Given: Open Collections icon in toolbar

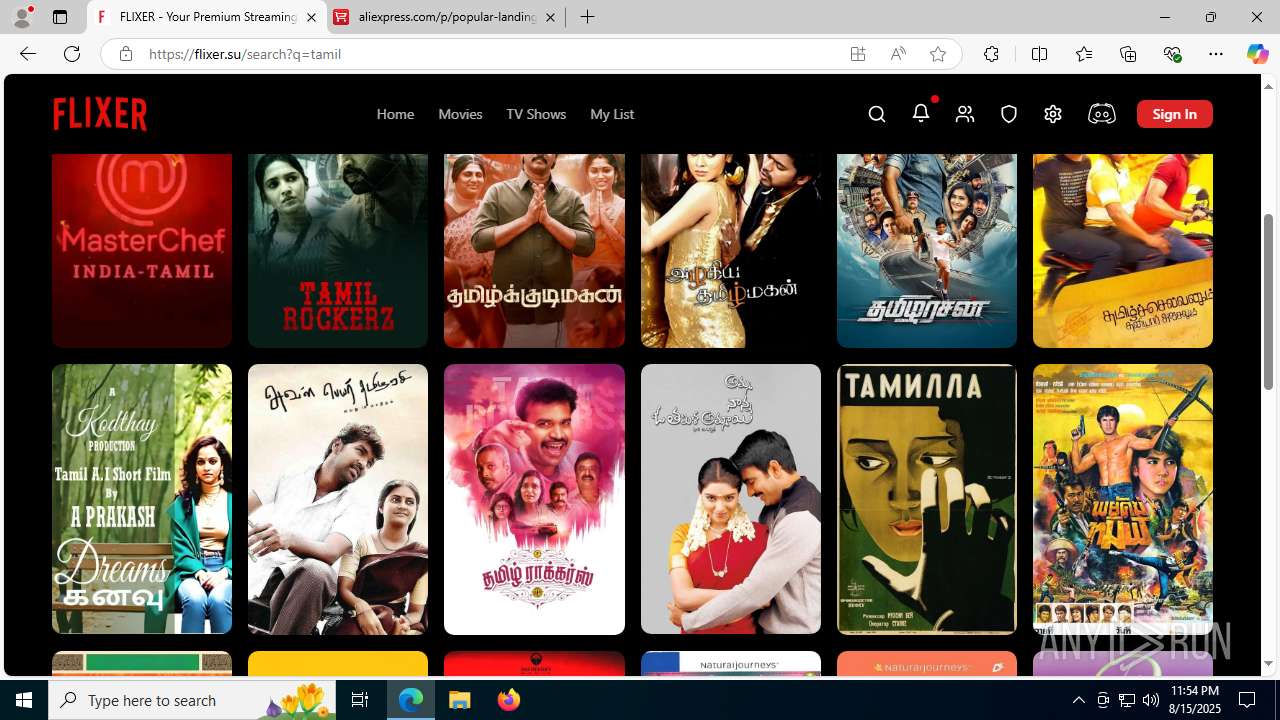Looking at the screenshot, I should 1128,54.
